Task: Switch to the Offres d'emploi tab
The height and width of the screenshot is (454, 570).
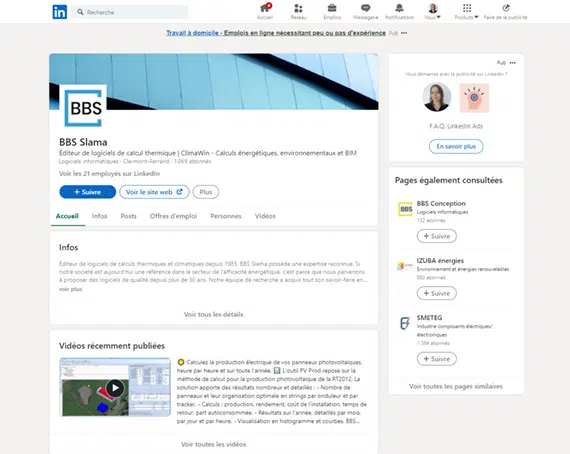Action: tap(173, 216)
